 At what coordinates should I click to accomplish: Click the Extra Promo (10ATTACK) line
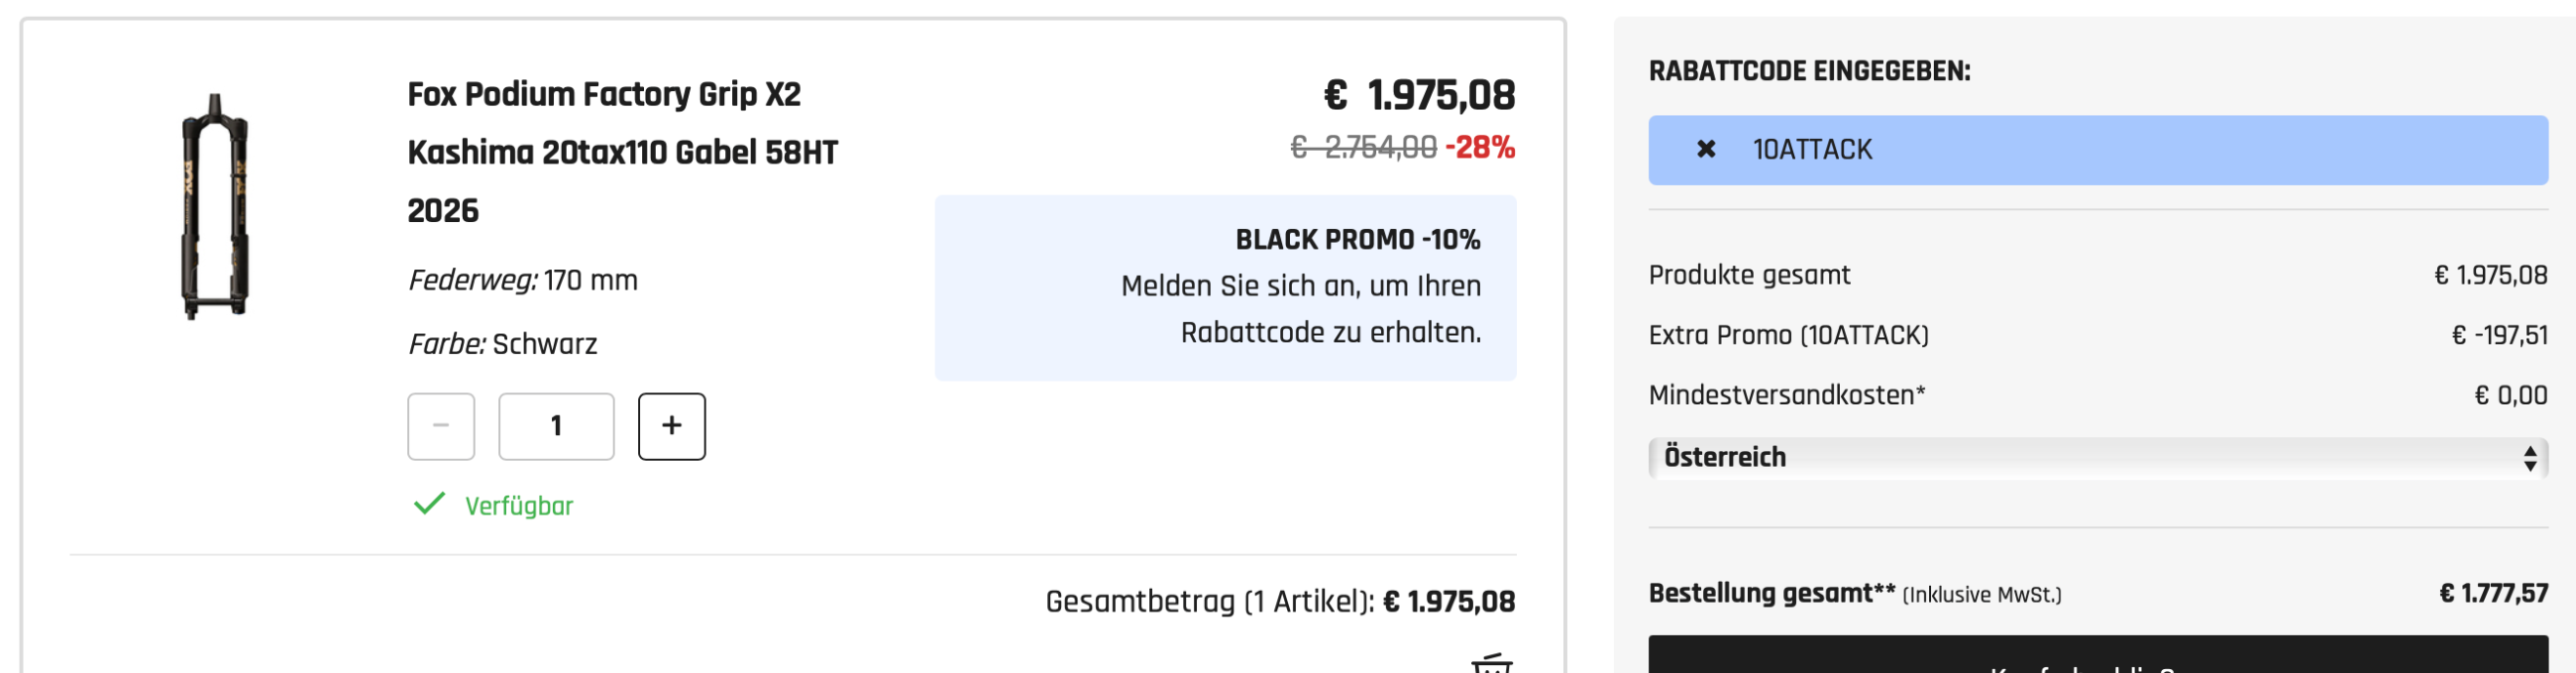[1788, 335]
